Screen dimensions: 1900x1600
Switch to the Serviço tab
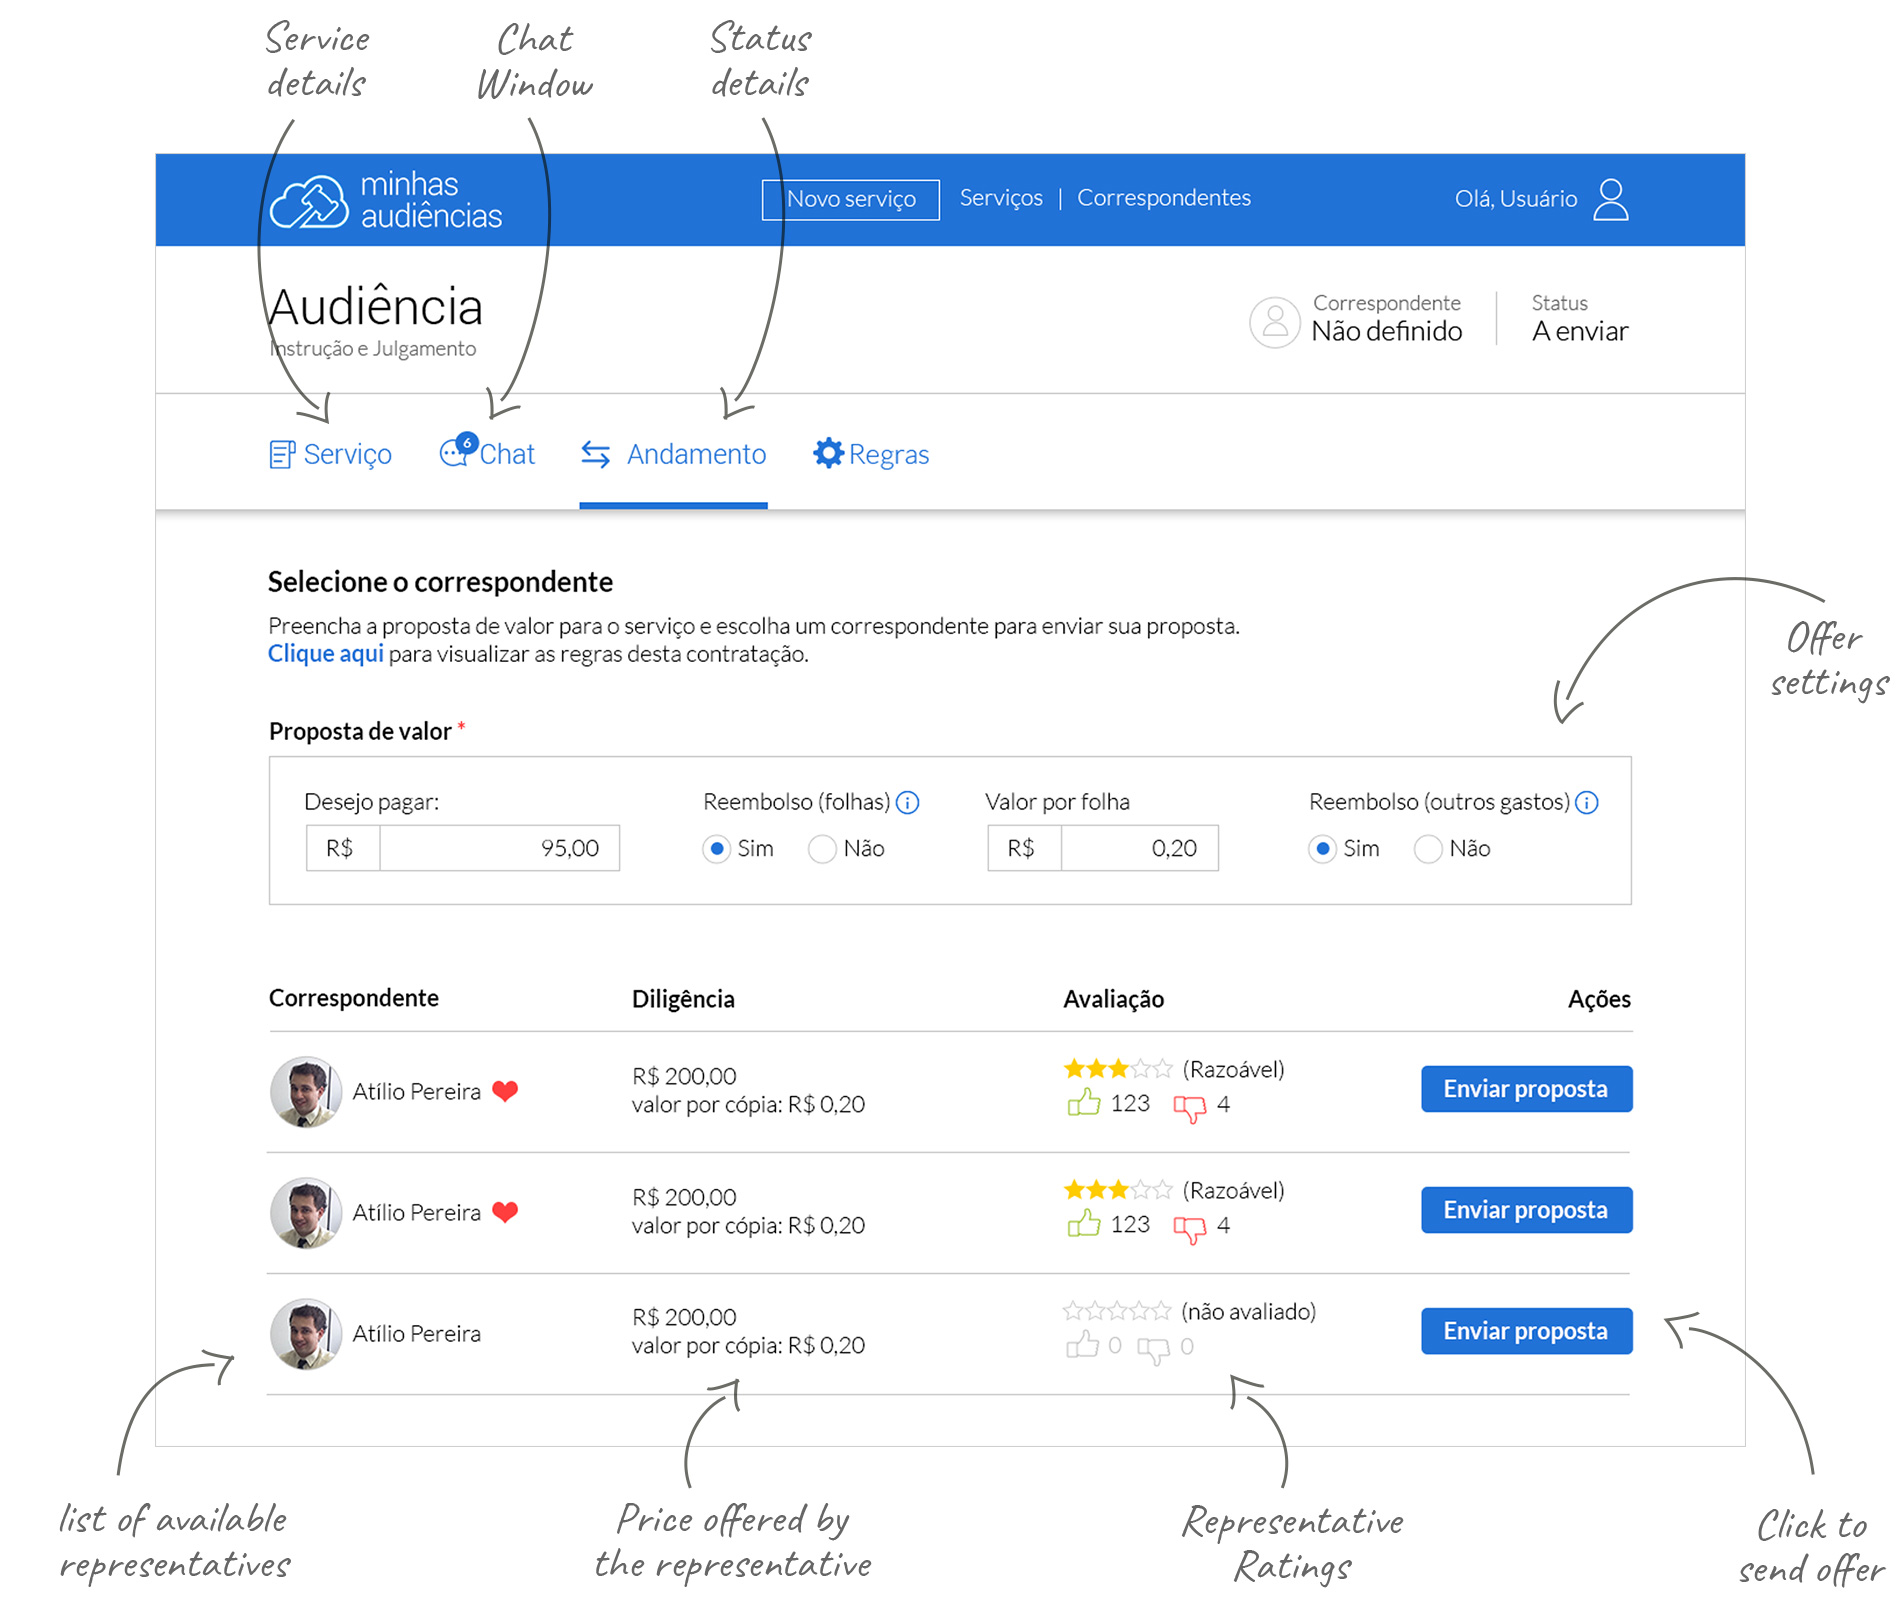[x=331, y=454]
